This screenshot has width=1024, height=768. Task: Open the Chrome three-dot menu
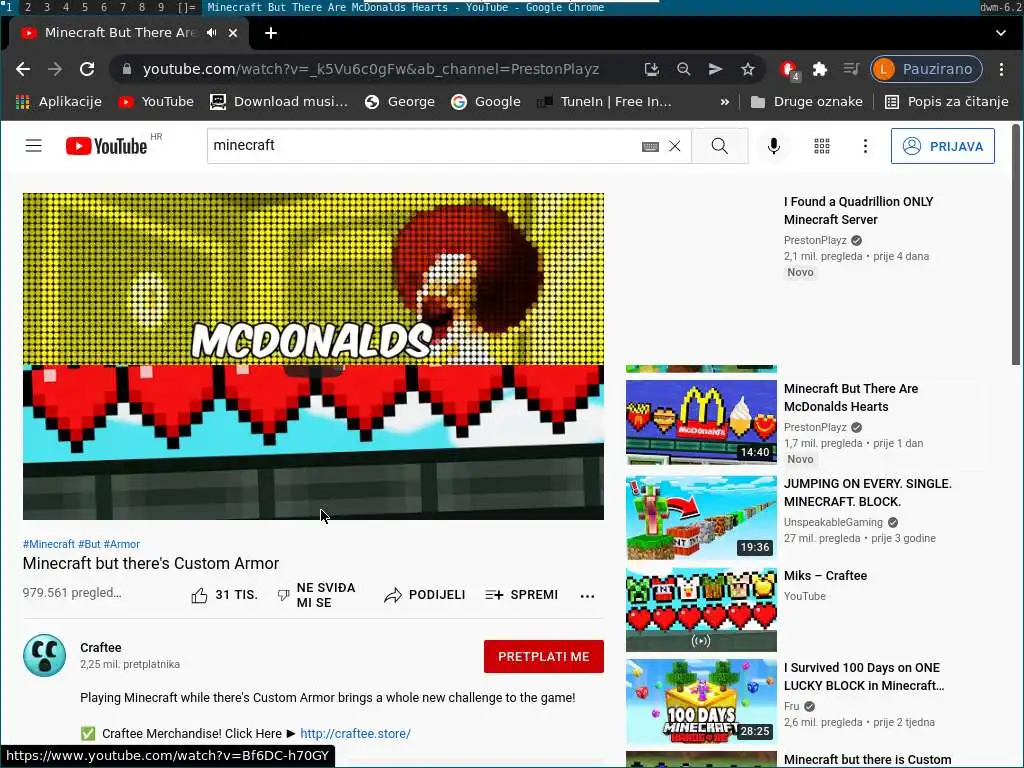tap(1001, 69)
